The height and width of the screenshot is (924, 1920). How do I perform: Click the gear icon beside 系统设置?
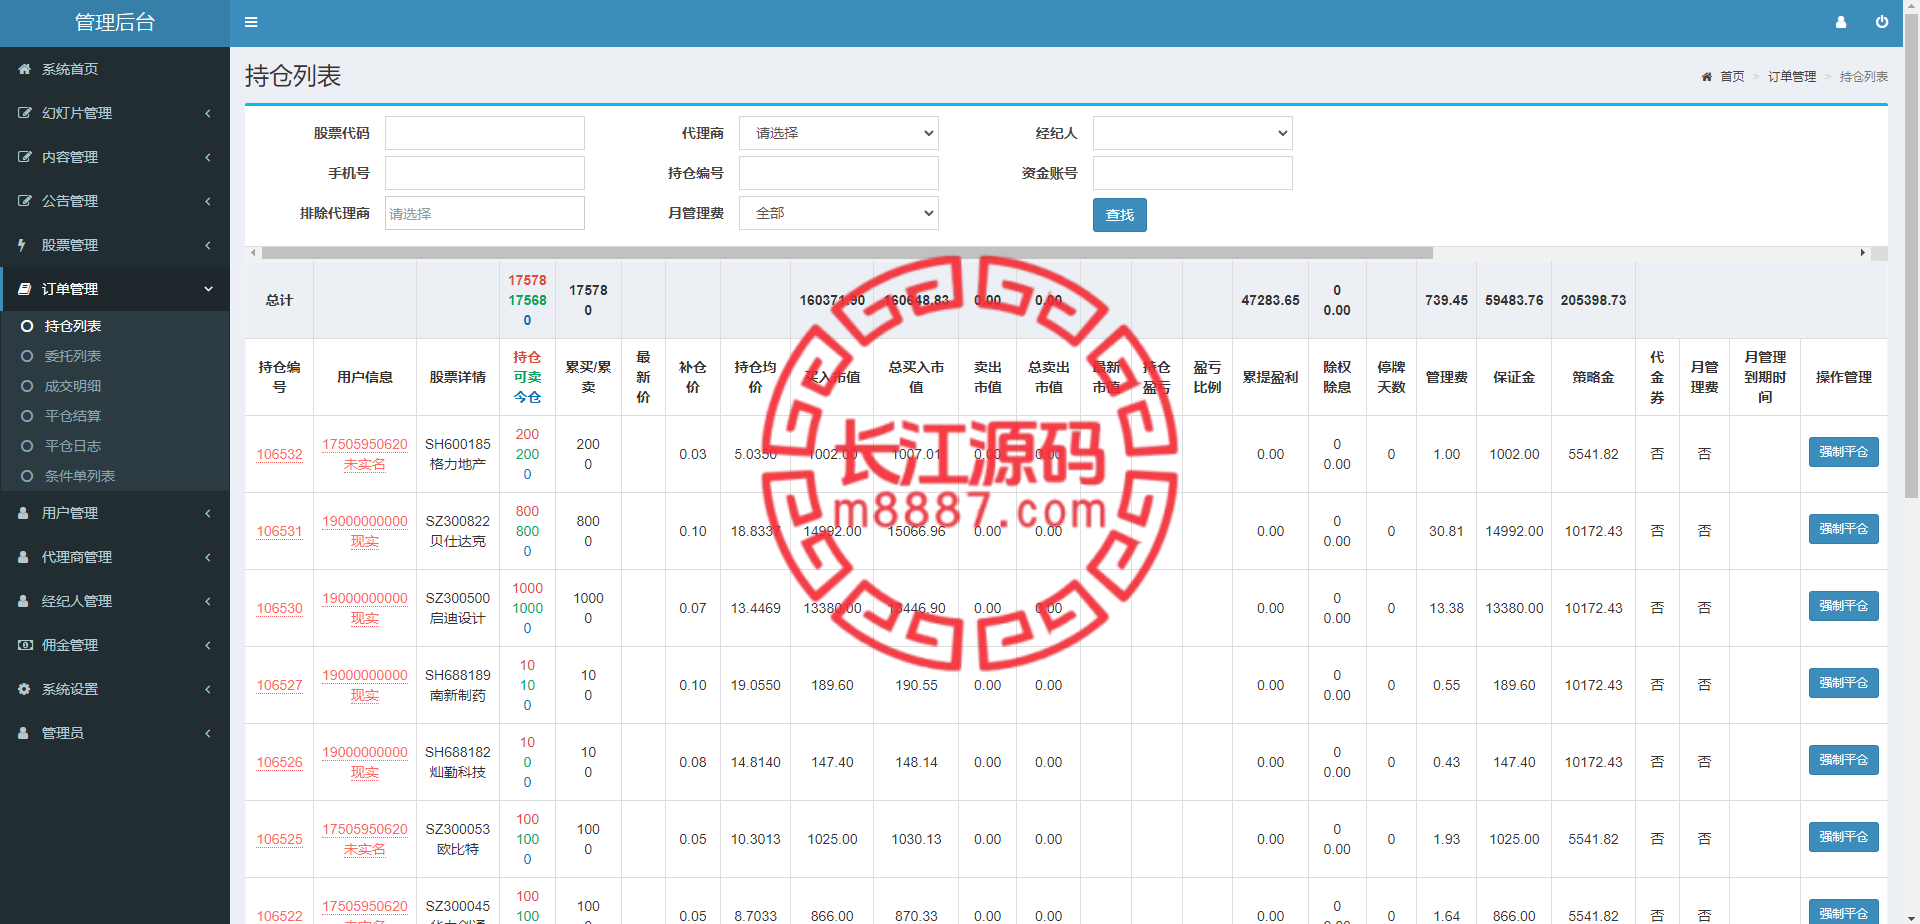tap(24, 689)
